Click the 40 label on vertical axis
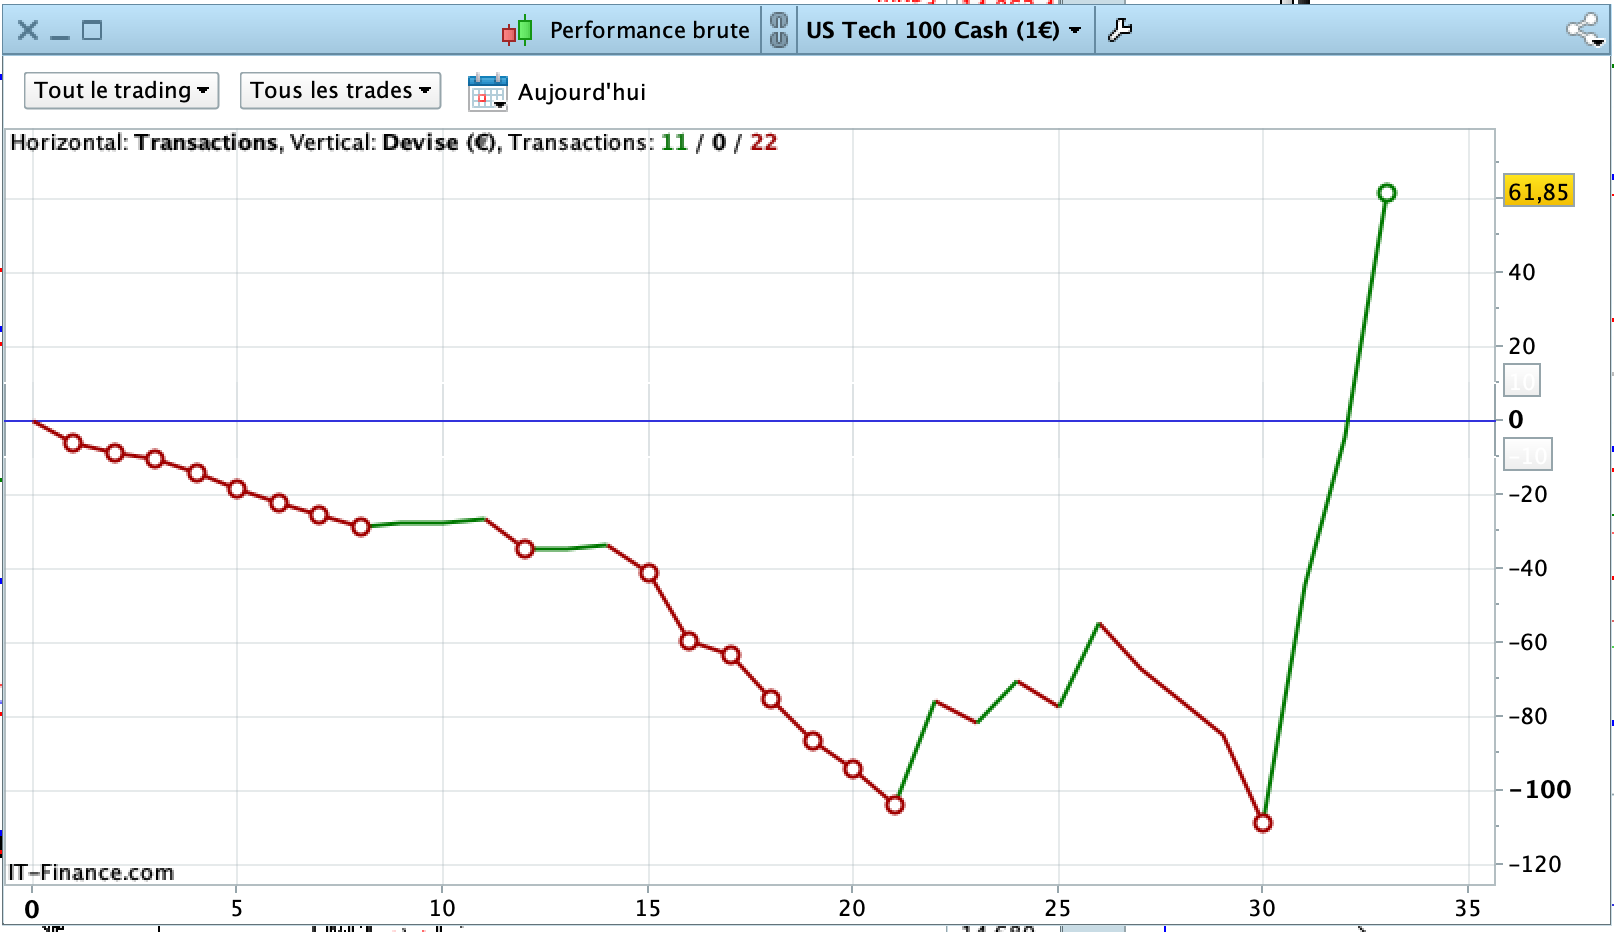The height and width of the screenshot is (932, 1614). click(x=1522, y=272)
